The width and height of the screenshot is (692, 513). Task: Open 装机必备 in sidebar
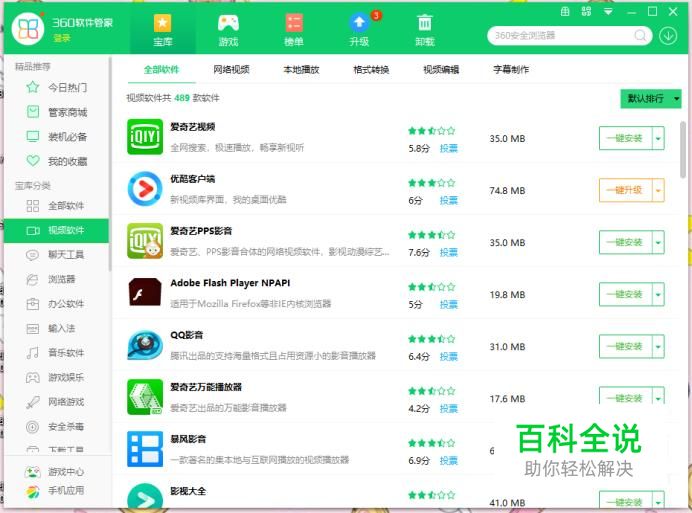pyautogui.click(x=57, y=136)
